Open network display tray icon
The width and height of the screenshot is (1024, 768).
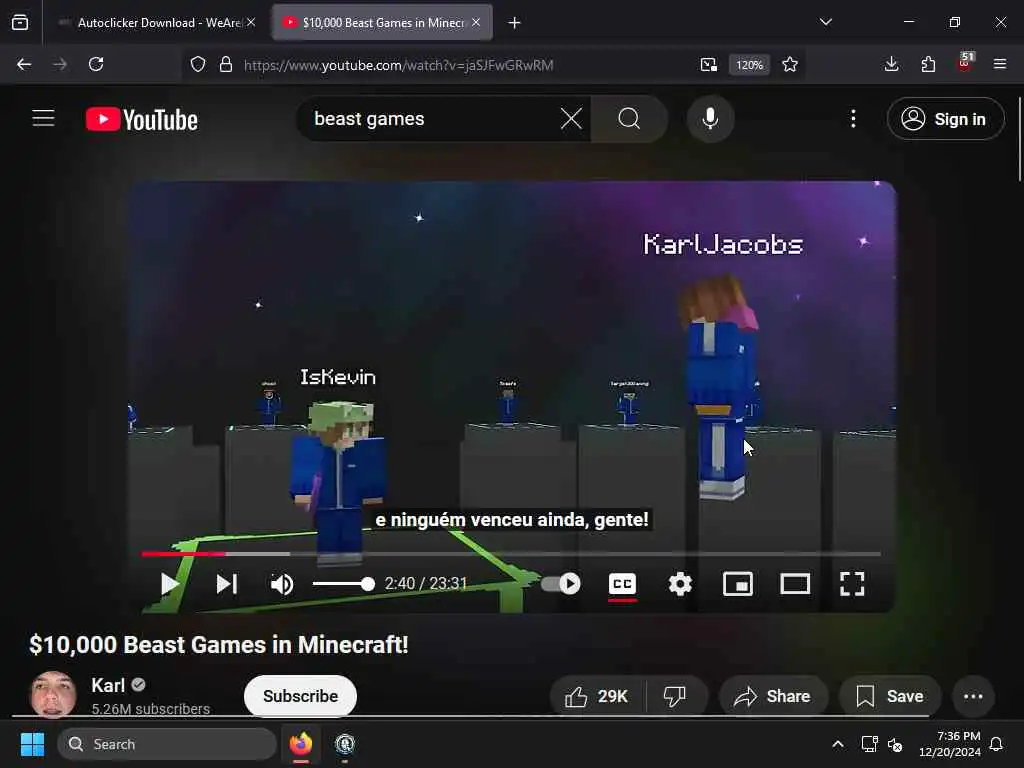pyautogui.click(x=869, y=744)
